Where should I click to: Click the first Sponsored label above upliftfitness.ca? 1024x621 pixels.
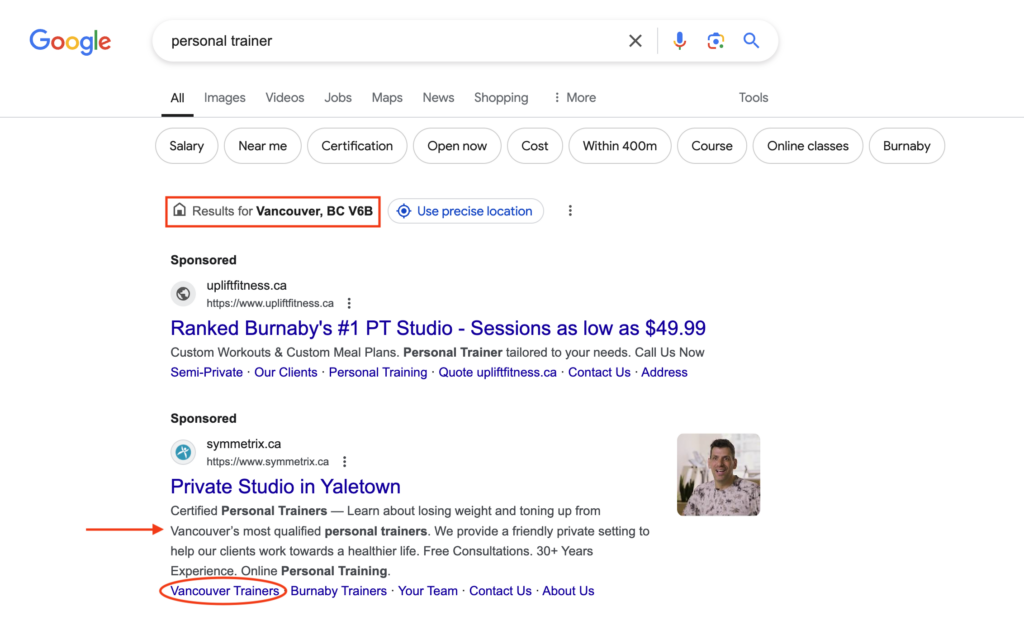click(x=204, y=260)
